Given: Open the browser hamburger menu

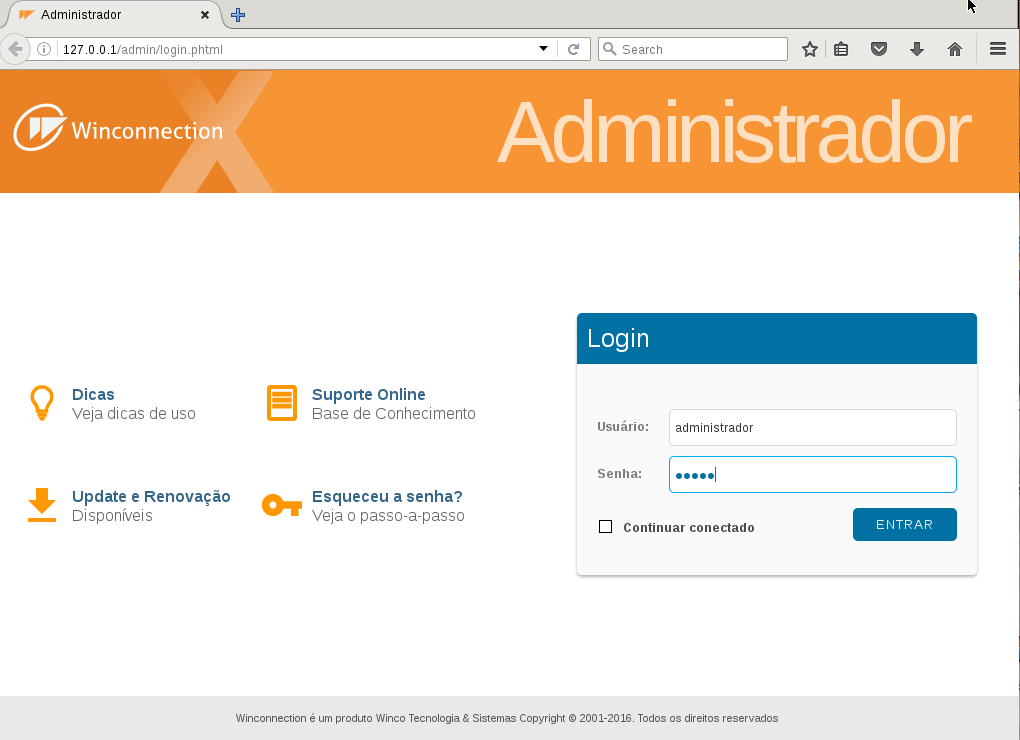Looking at the screenshot, I should point(998,49).
